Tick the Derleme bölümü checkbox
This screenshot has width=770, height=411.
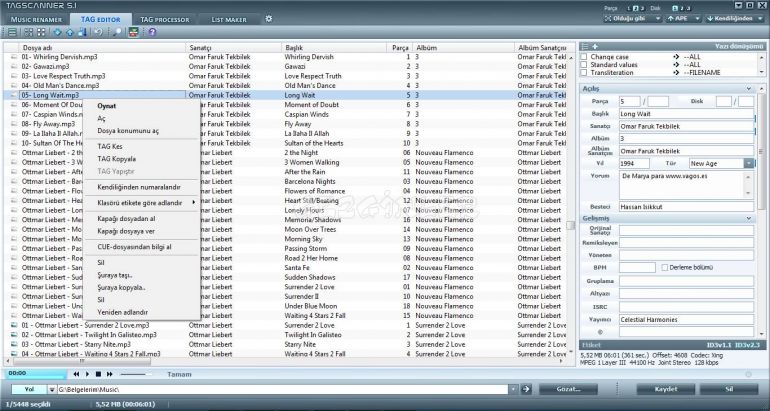[x=665, y=268]
